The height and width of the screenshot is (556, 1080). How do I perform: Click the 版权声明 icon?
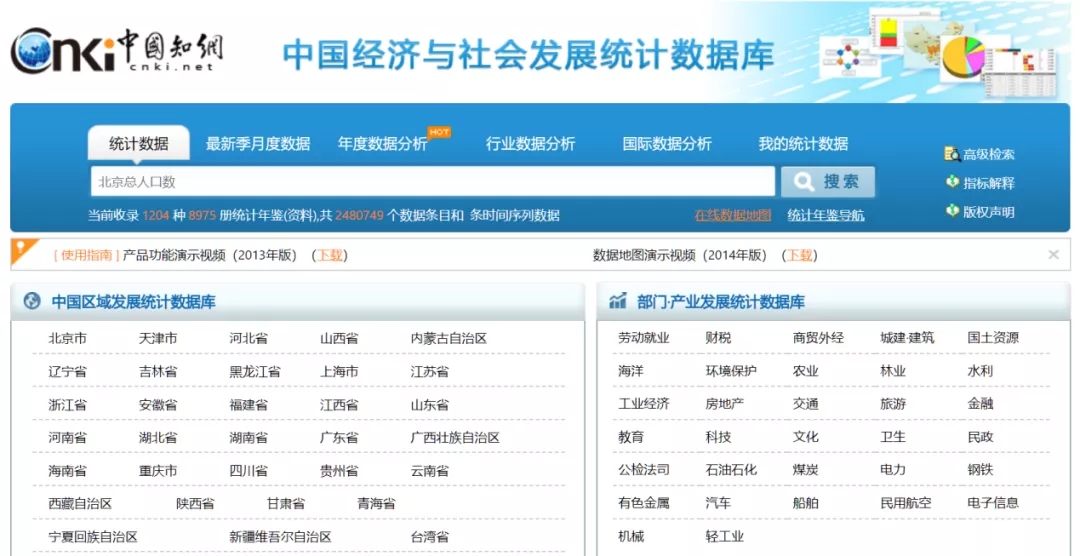(x=953, y=211)
